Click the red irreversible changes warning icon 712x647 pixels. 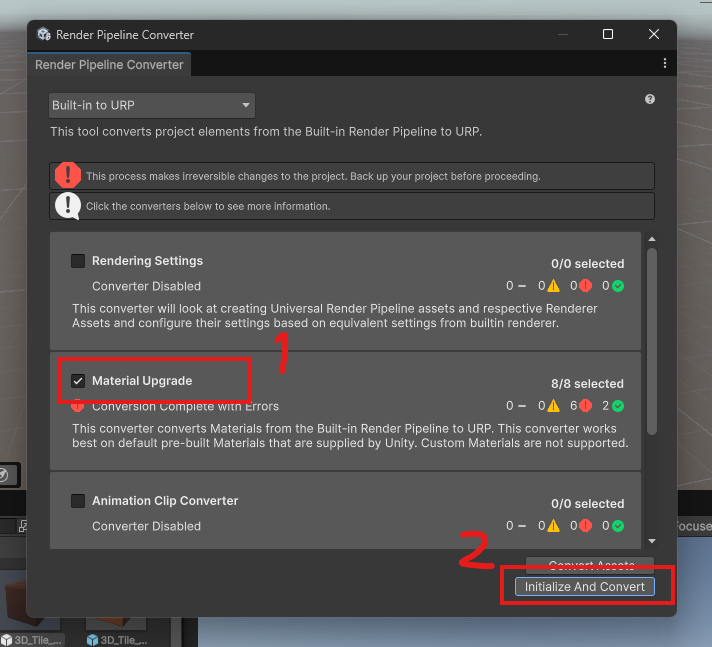pyautogui.click(x=68, y=176)
